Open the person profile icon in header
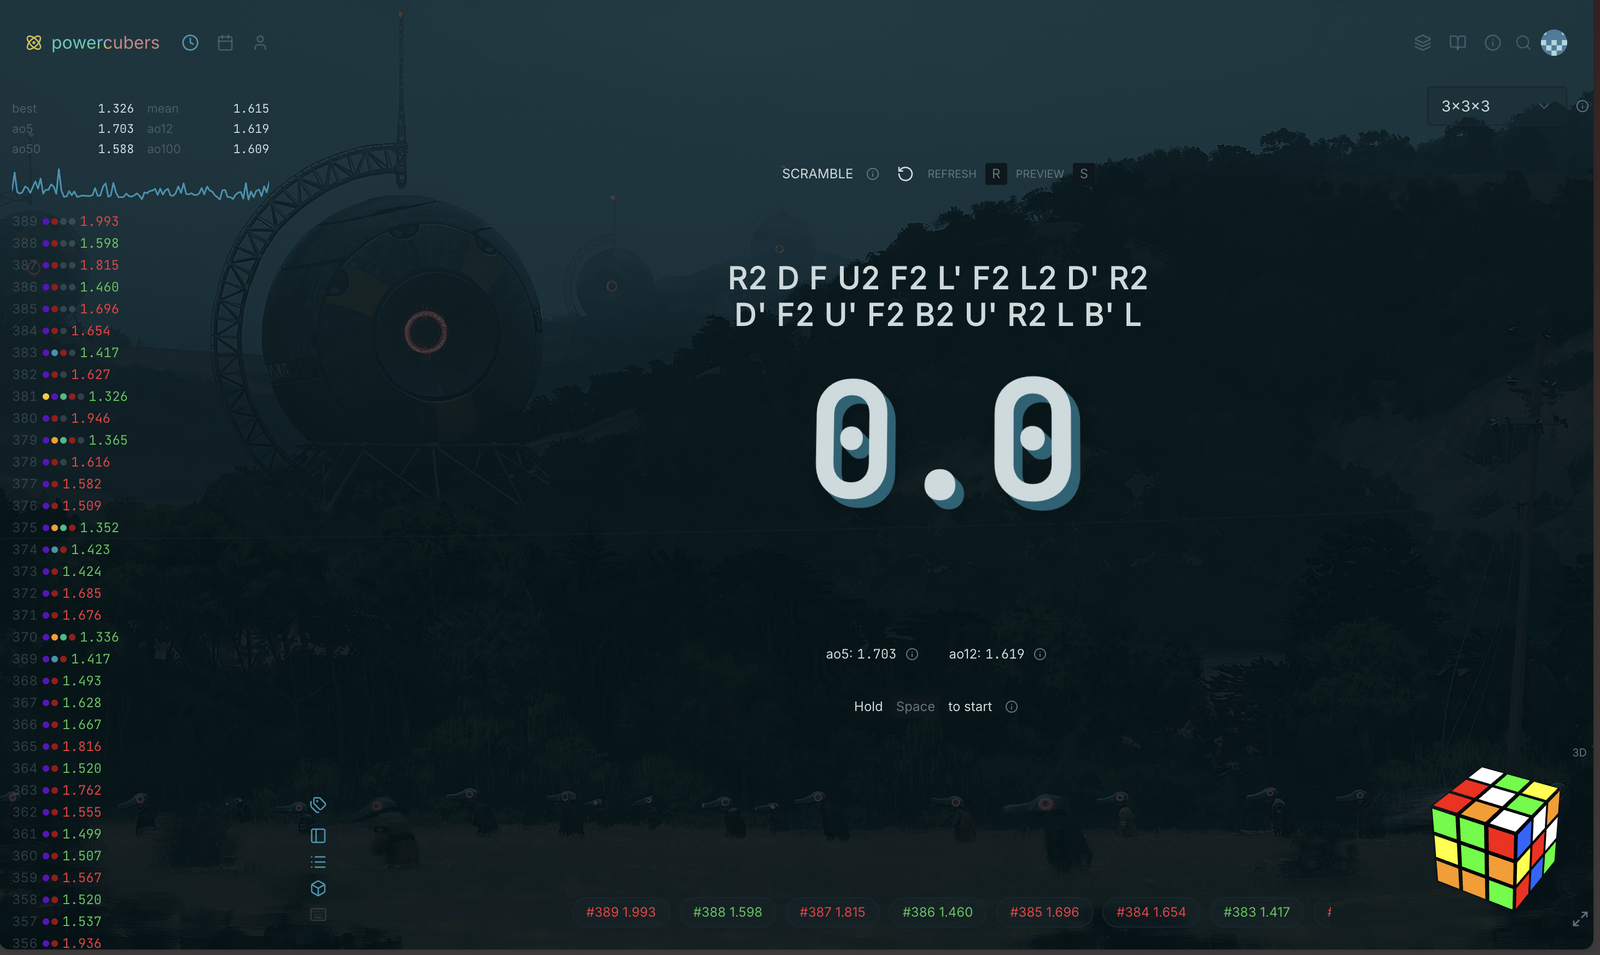 click(260, 43)
